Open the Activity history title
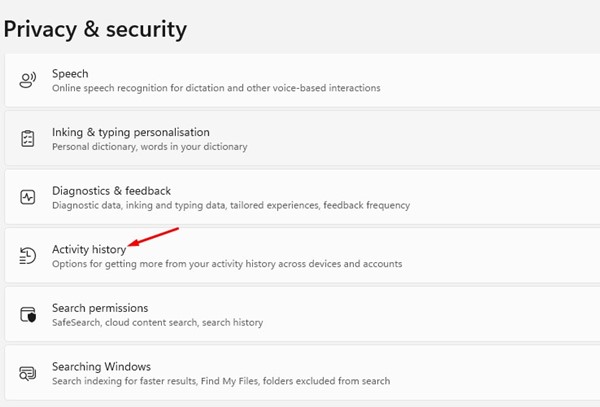This screenshot has height=407, width=600. (89, 249)
